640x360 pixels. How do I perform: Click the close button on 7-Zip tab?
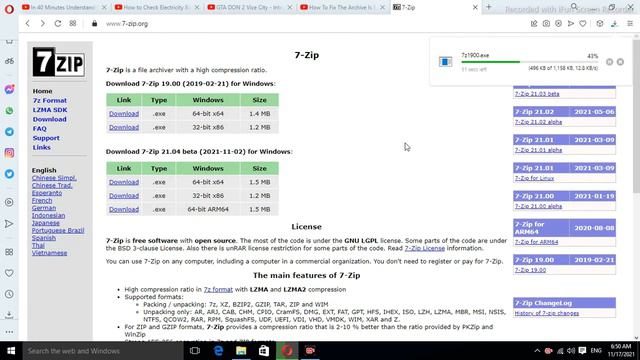[475, 7]
